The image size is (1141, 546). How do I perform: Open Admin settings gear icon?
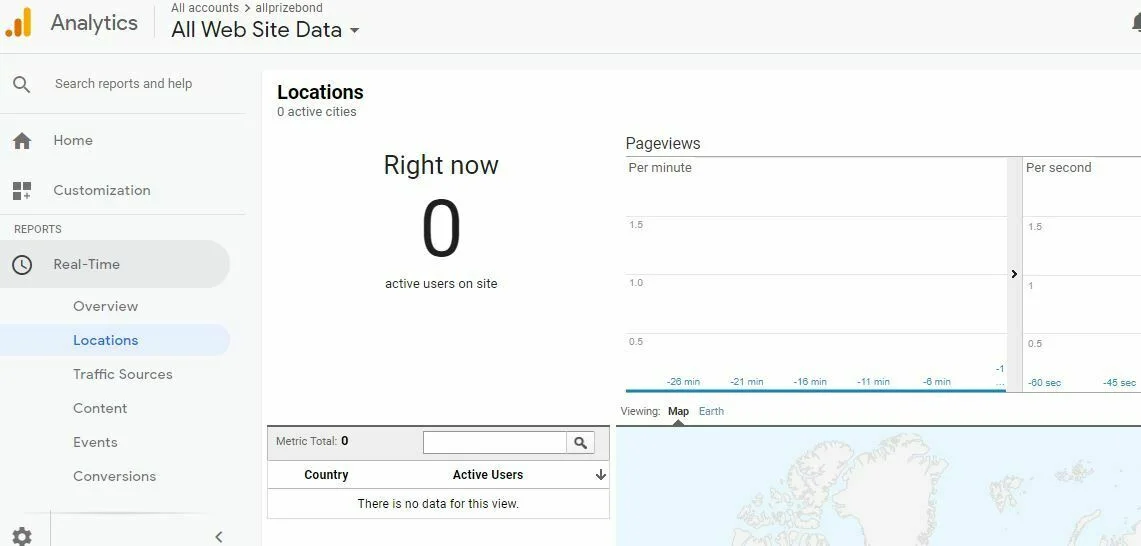click(22, 537)
